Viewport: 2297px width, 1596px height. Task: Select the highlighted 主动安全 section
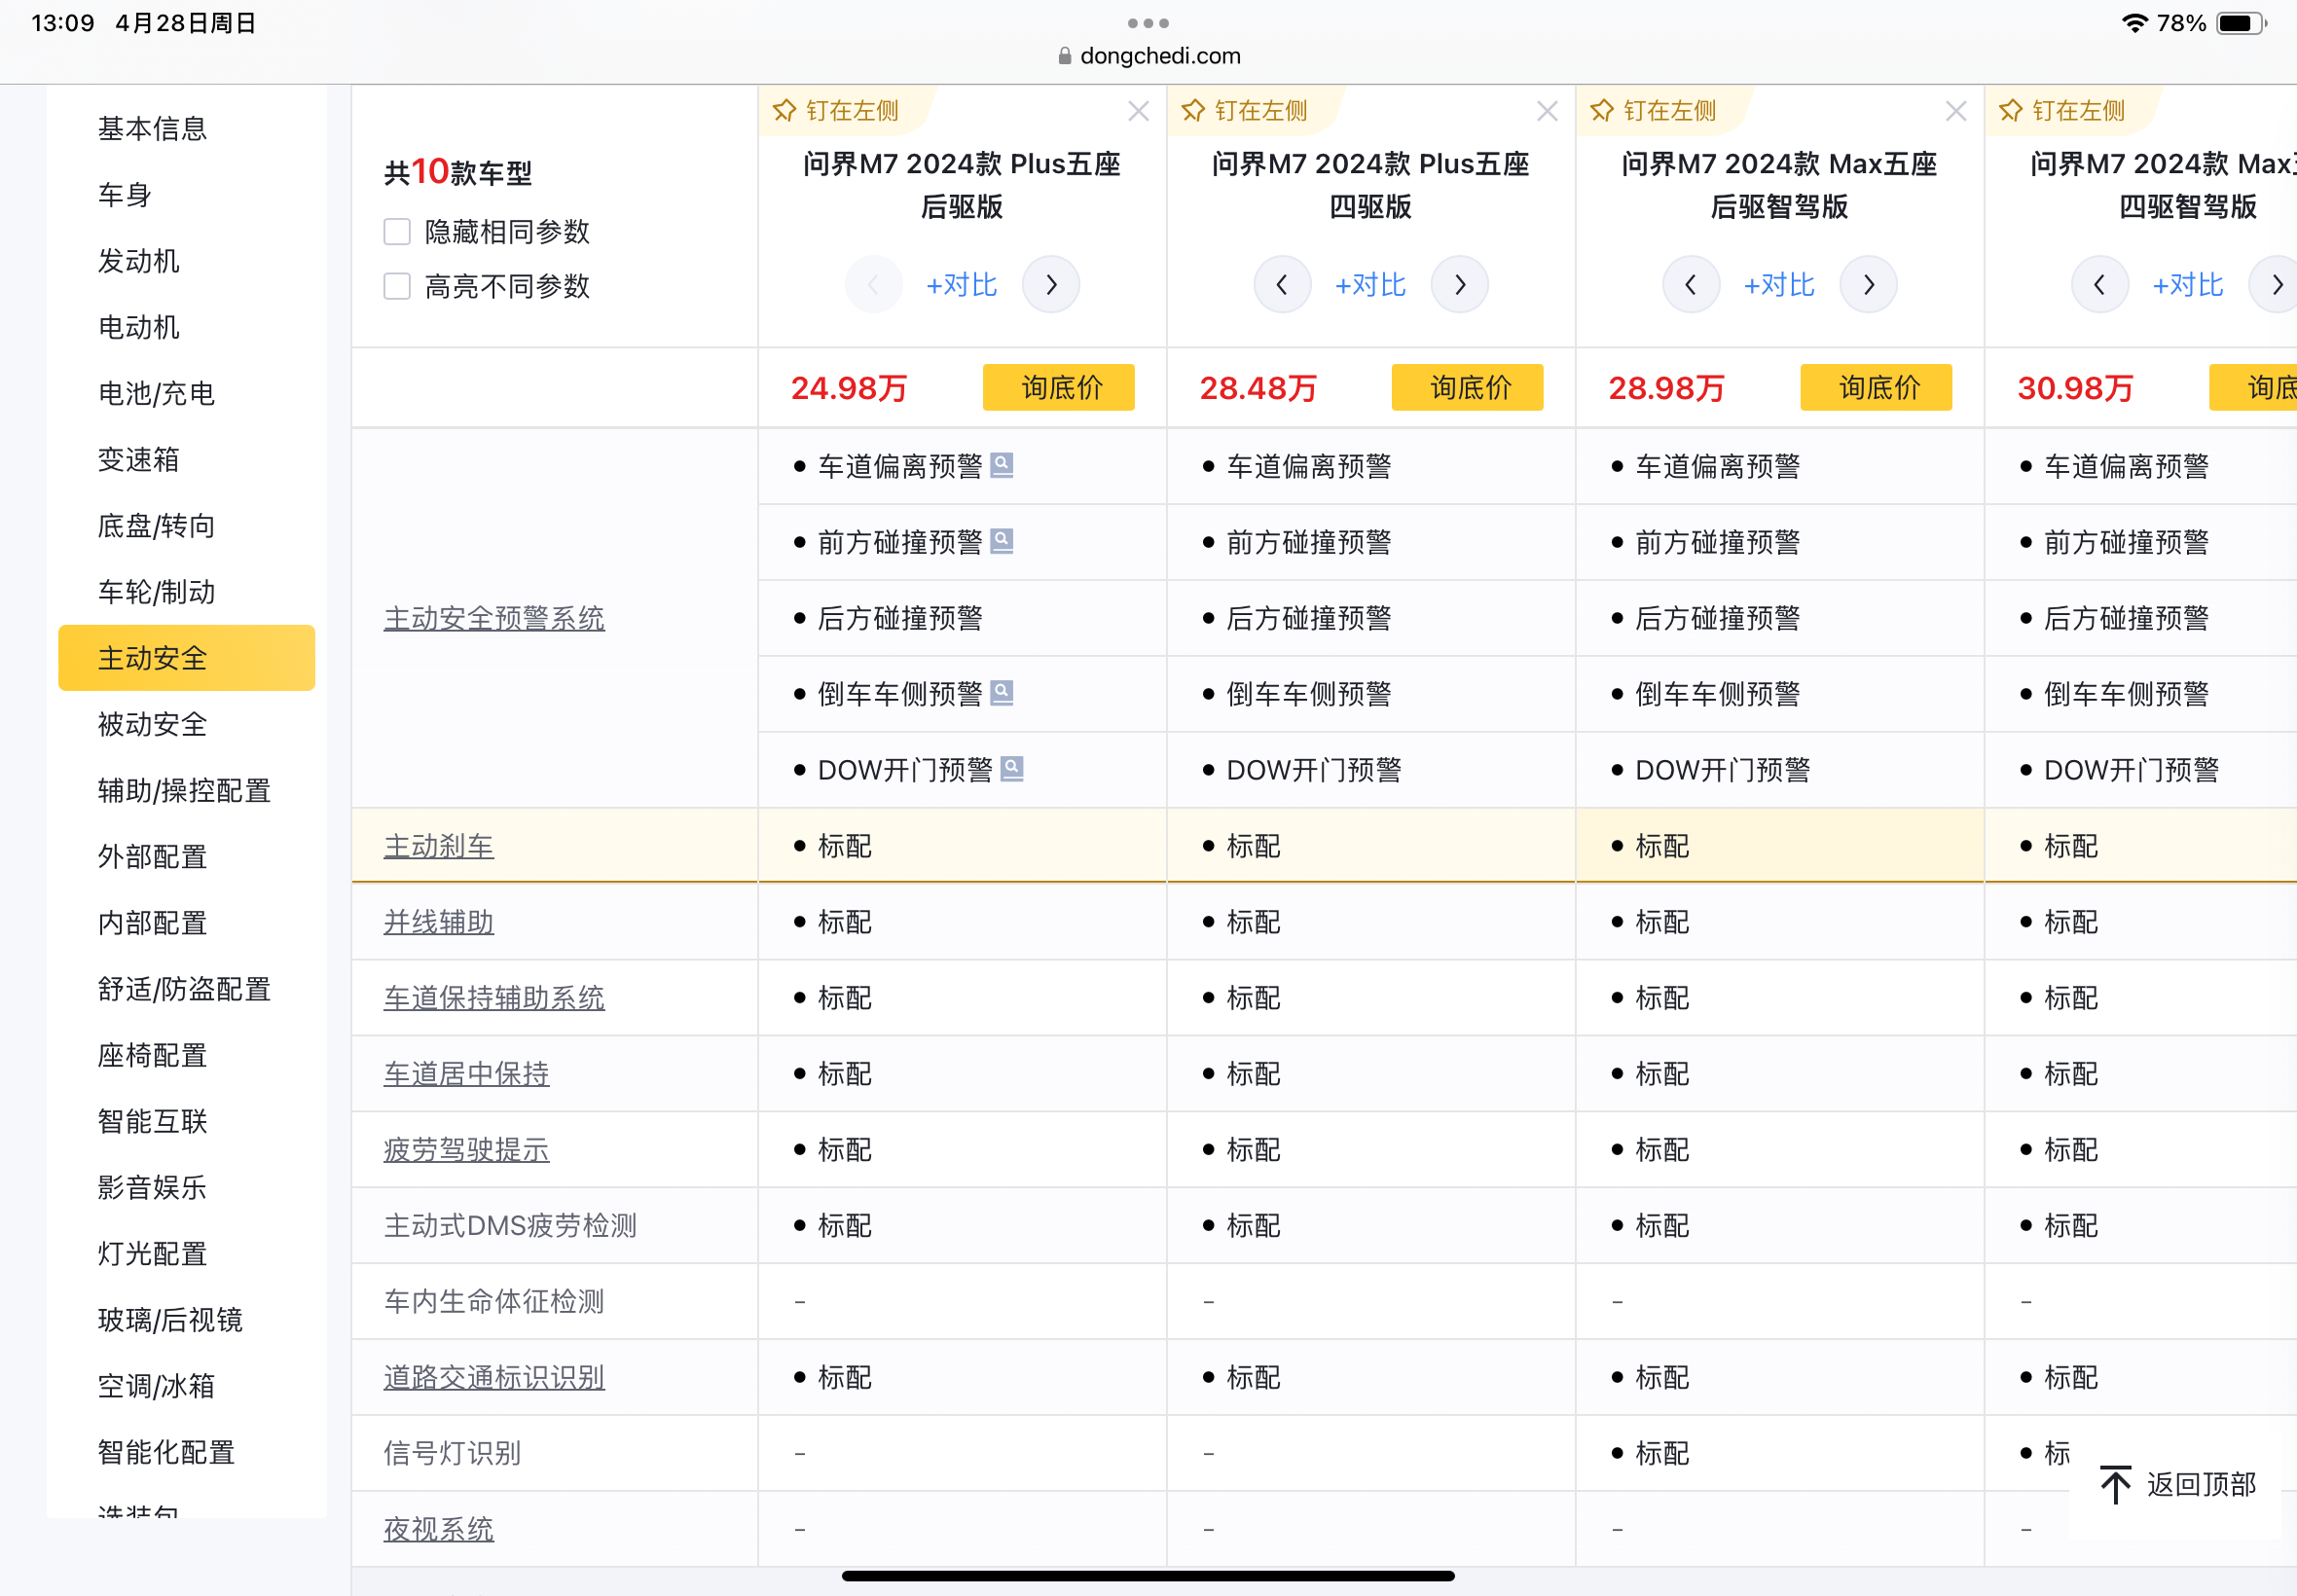pyautogui.click(x=187, y=658)
